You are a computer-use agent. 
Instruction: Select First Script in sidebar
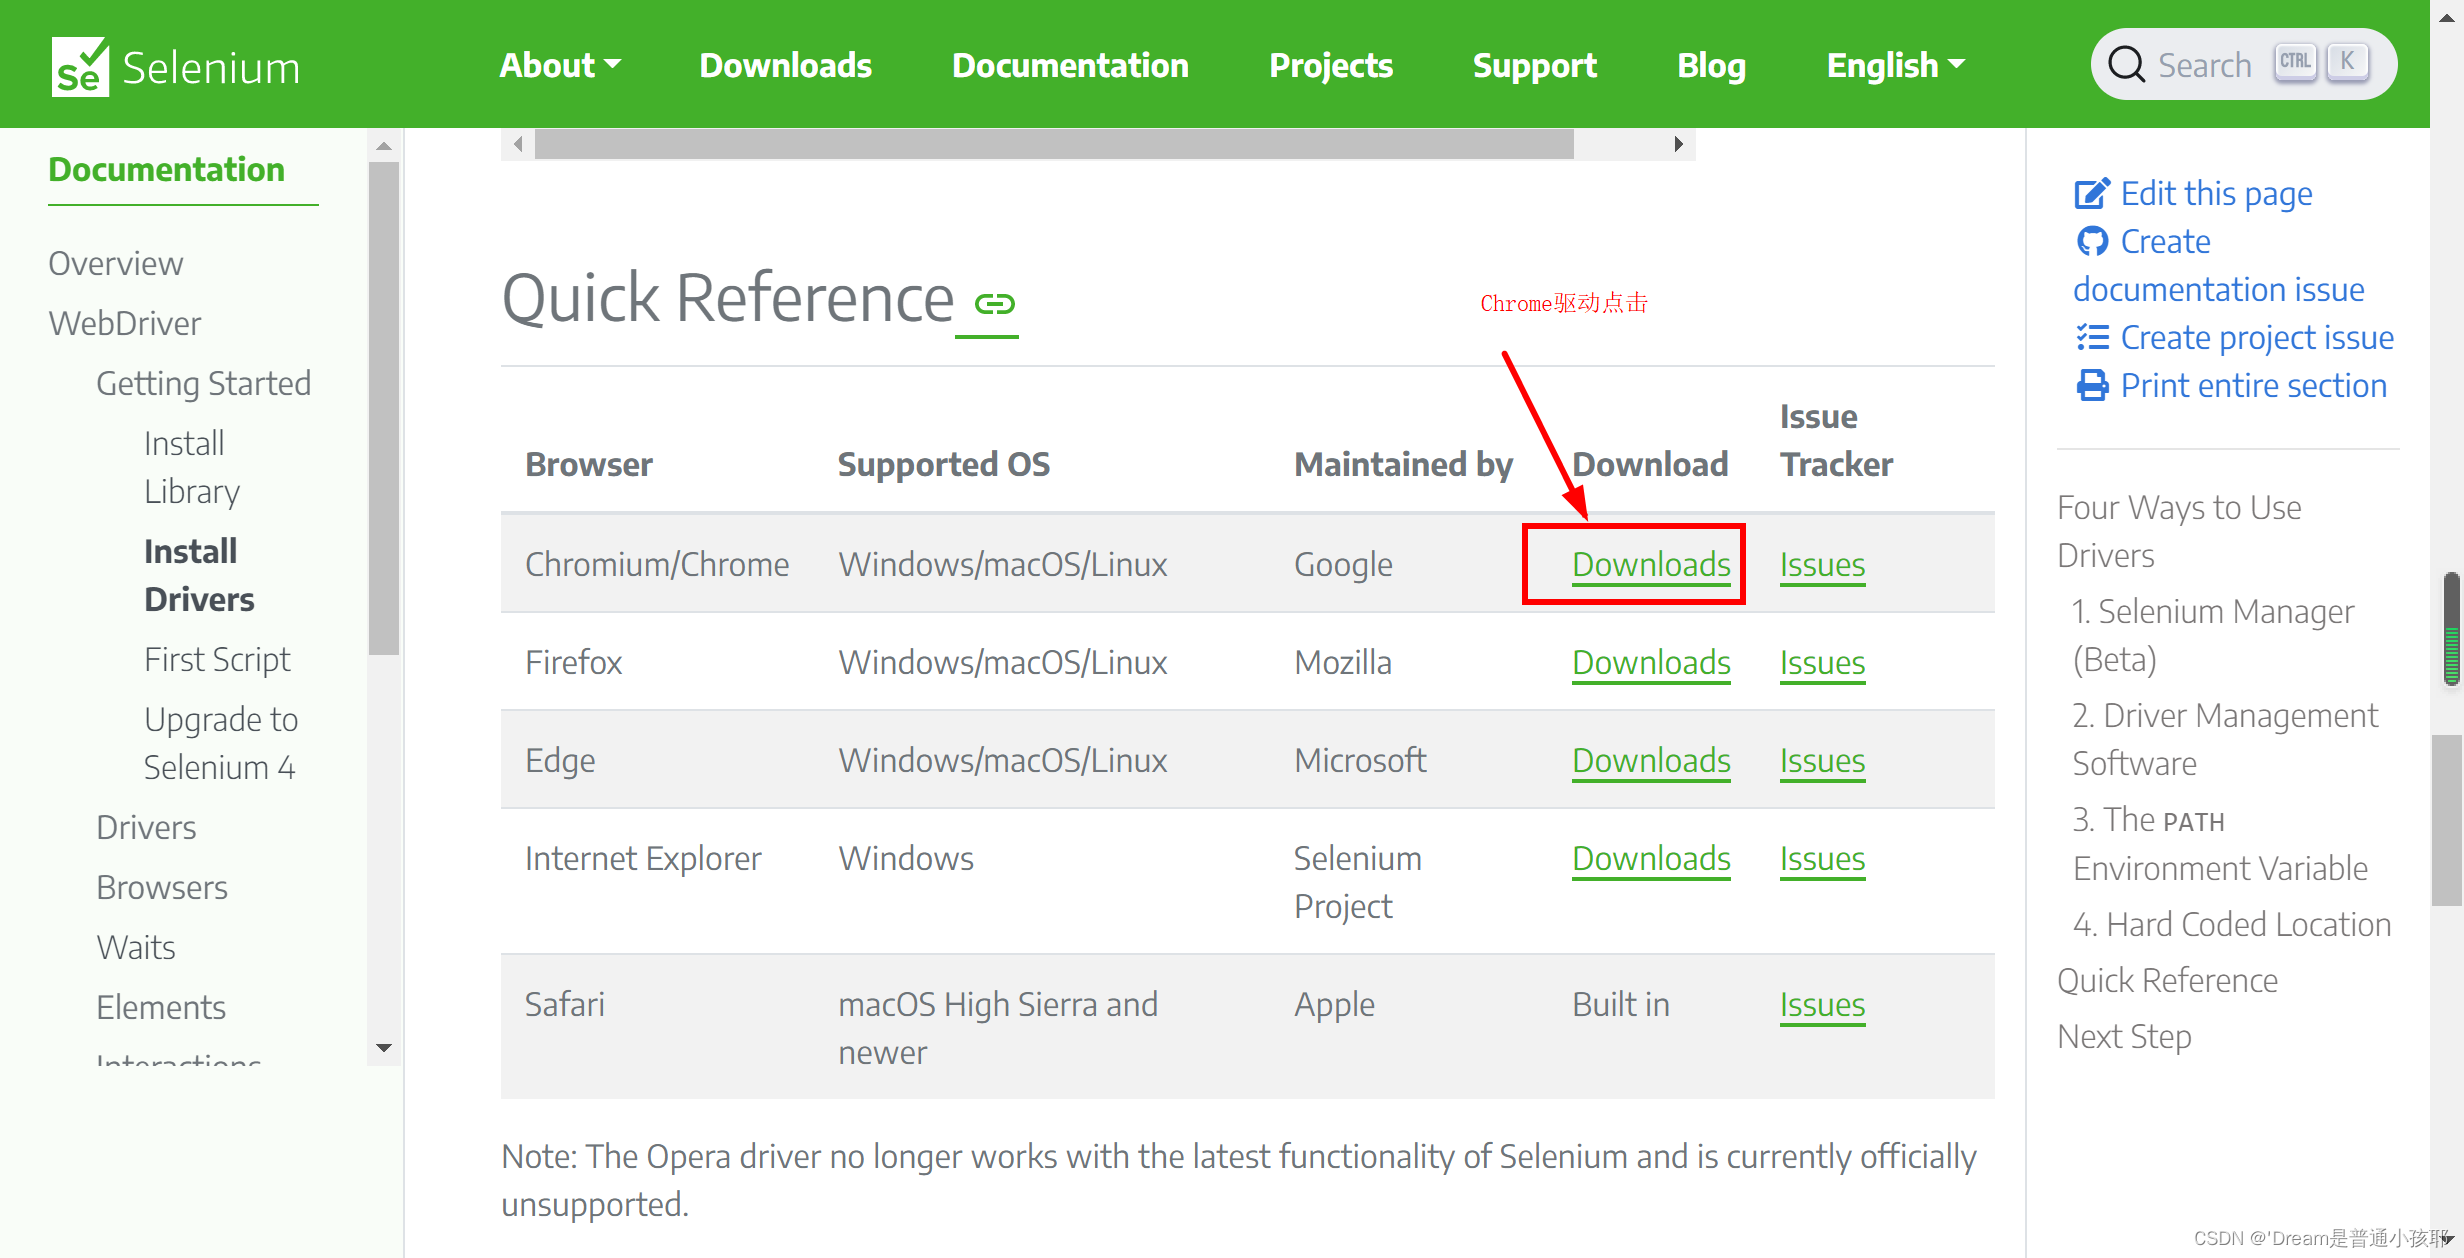point(217,659)
